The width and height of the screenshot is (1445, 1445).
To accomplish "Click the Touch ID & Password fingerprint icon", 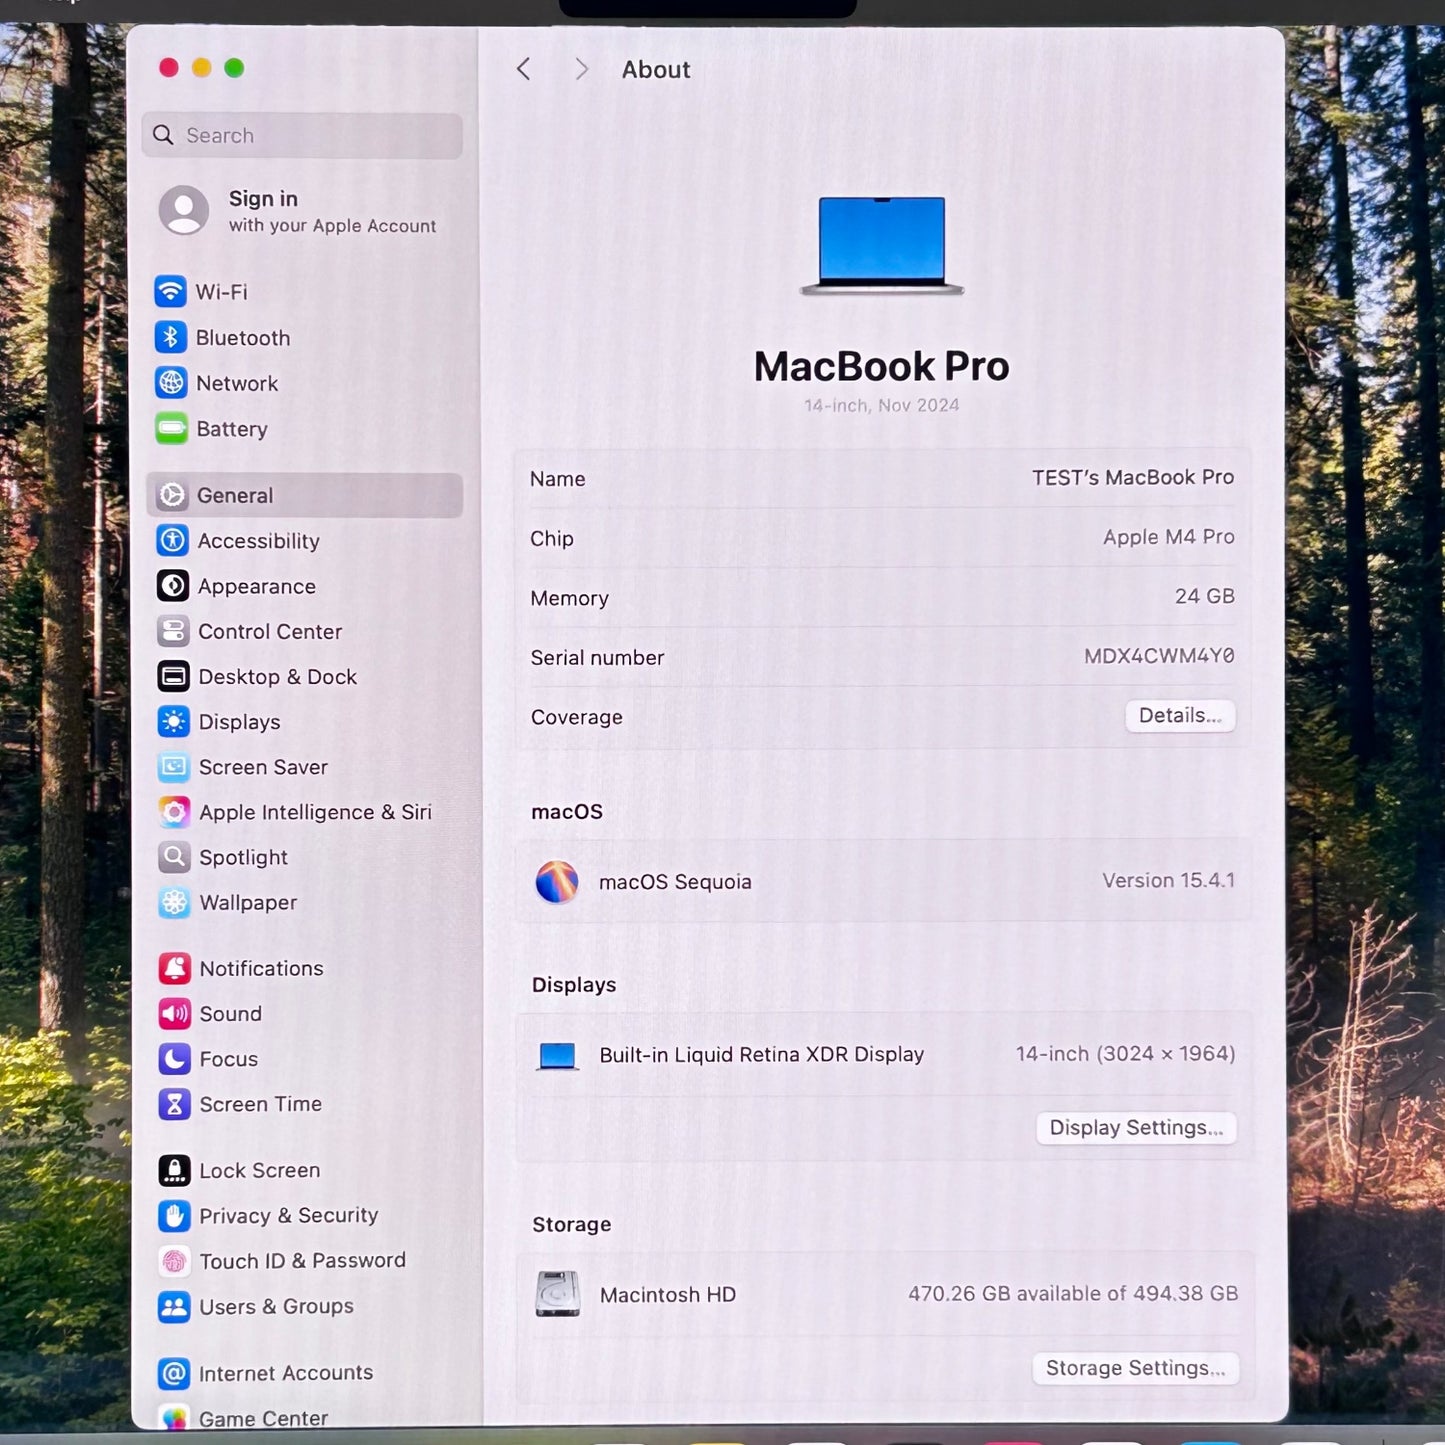I will click(174, 1261).
